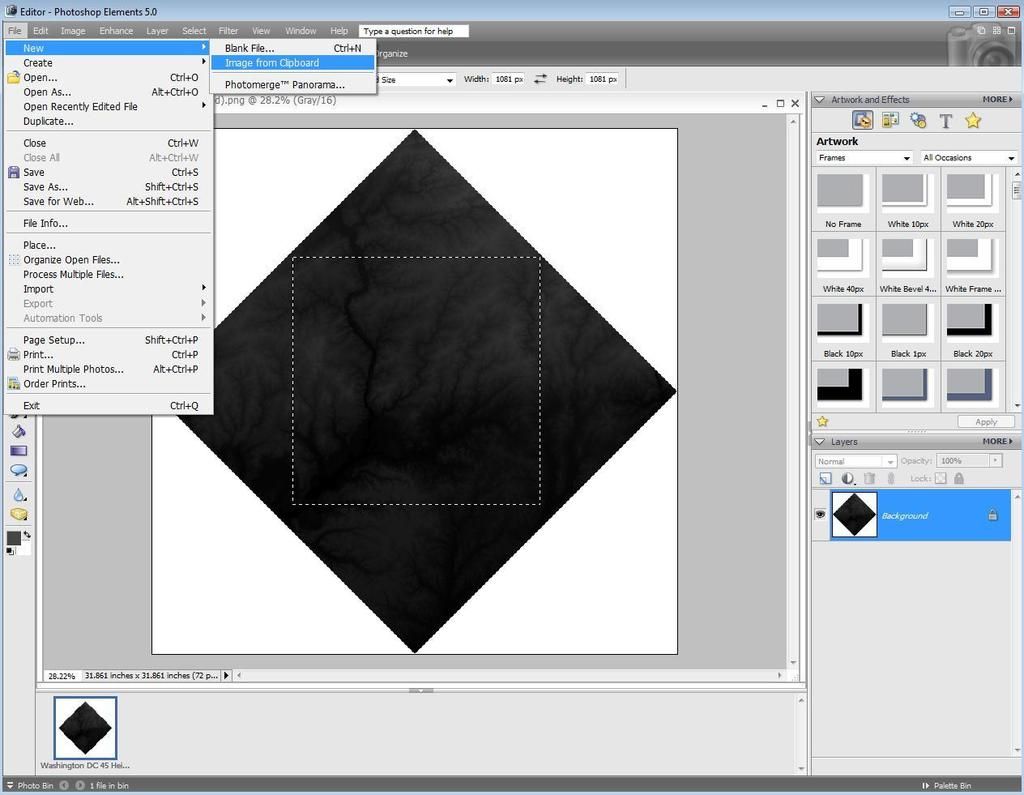
Task: Click MORE in Artwork and Effects panel
Action: [997, 99]
